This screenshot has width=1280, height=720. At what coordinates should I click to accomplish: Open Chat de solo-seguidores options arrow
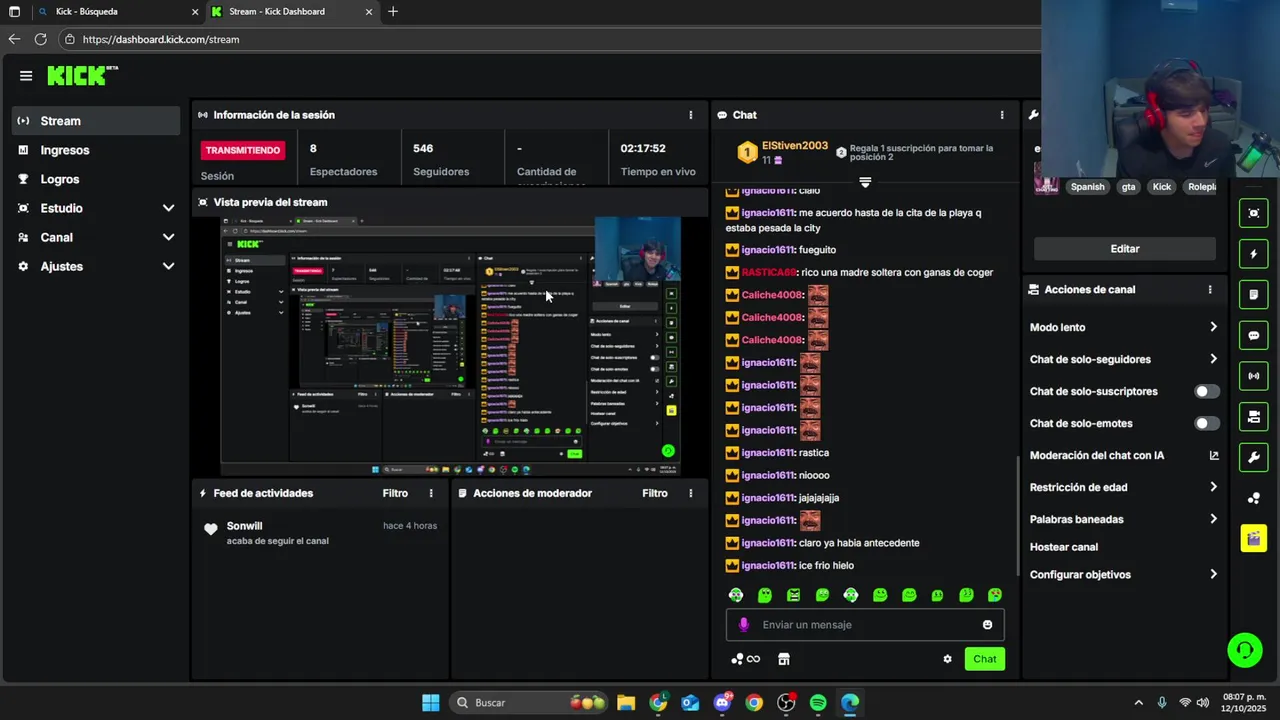pos(1213,359)
